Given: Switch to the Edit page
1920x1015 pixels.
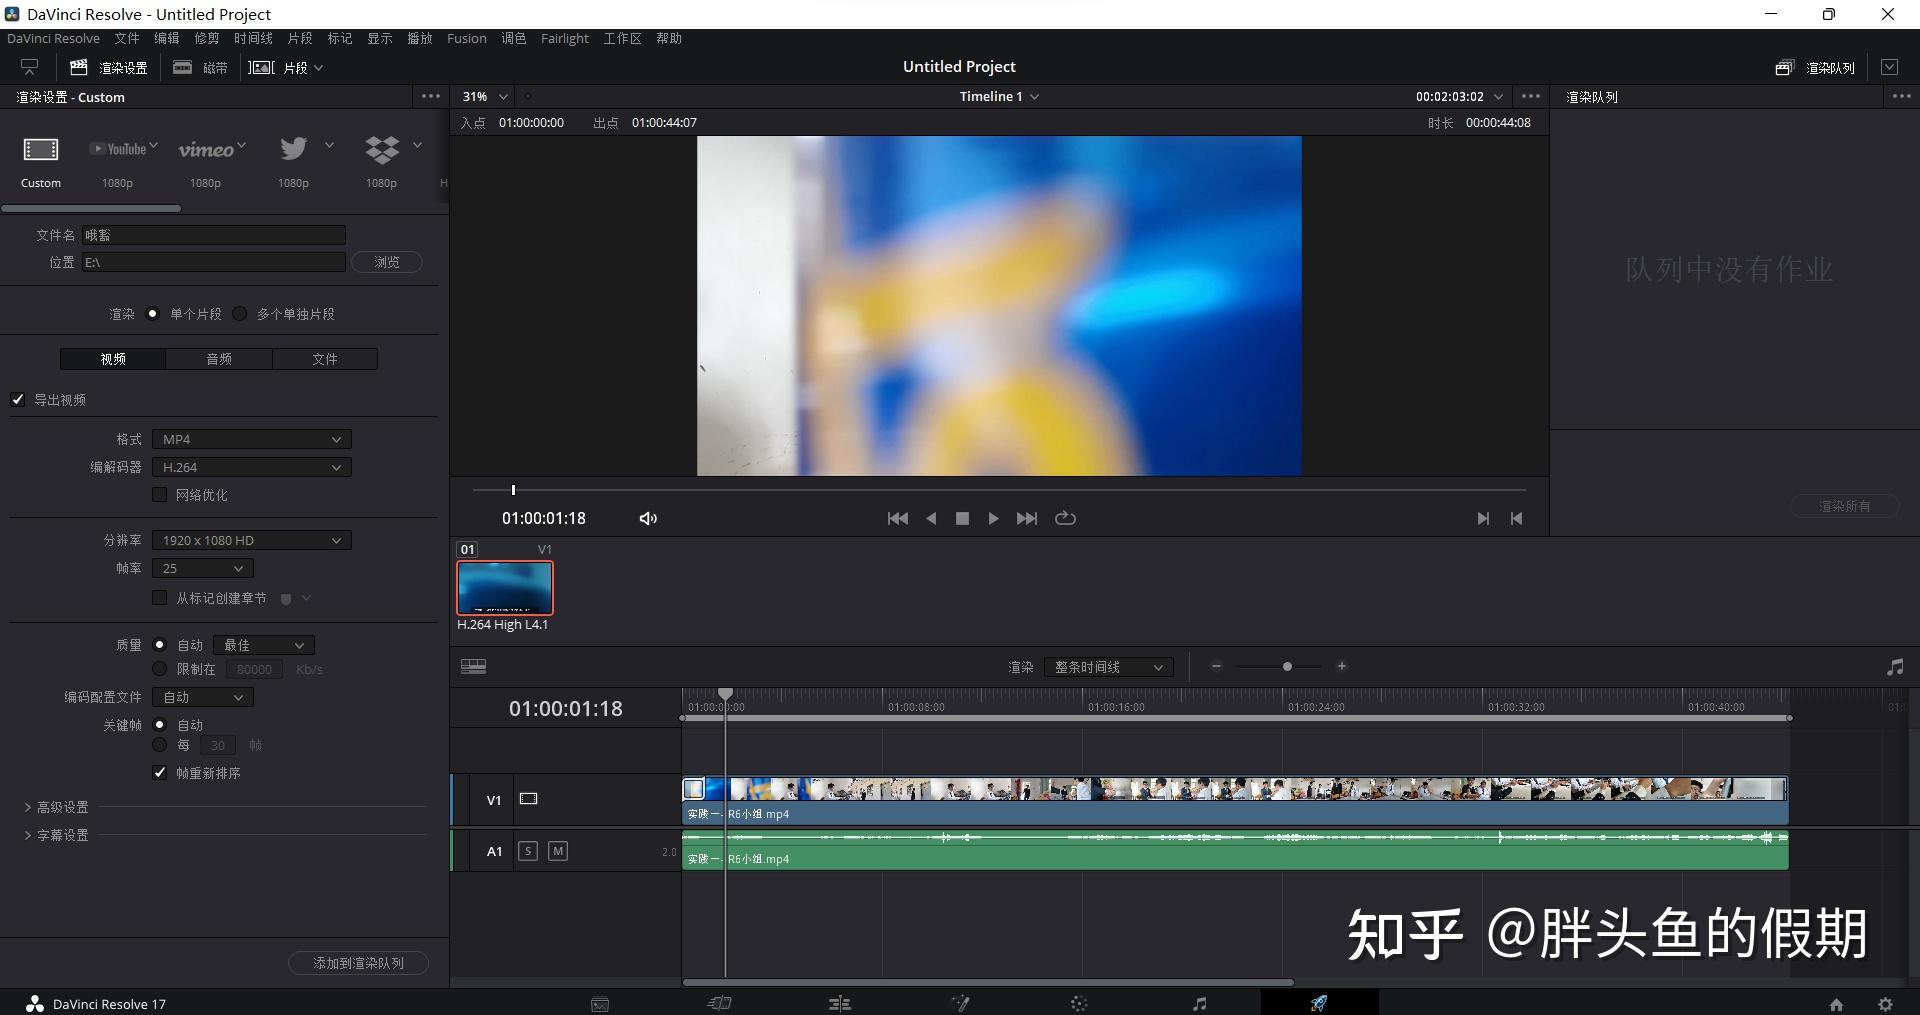Looking at the screenshot, I should pos(840,1003).
